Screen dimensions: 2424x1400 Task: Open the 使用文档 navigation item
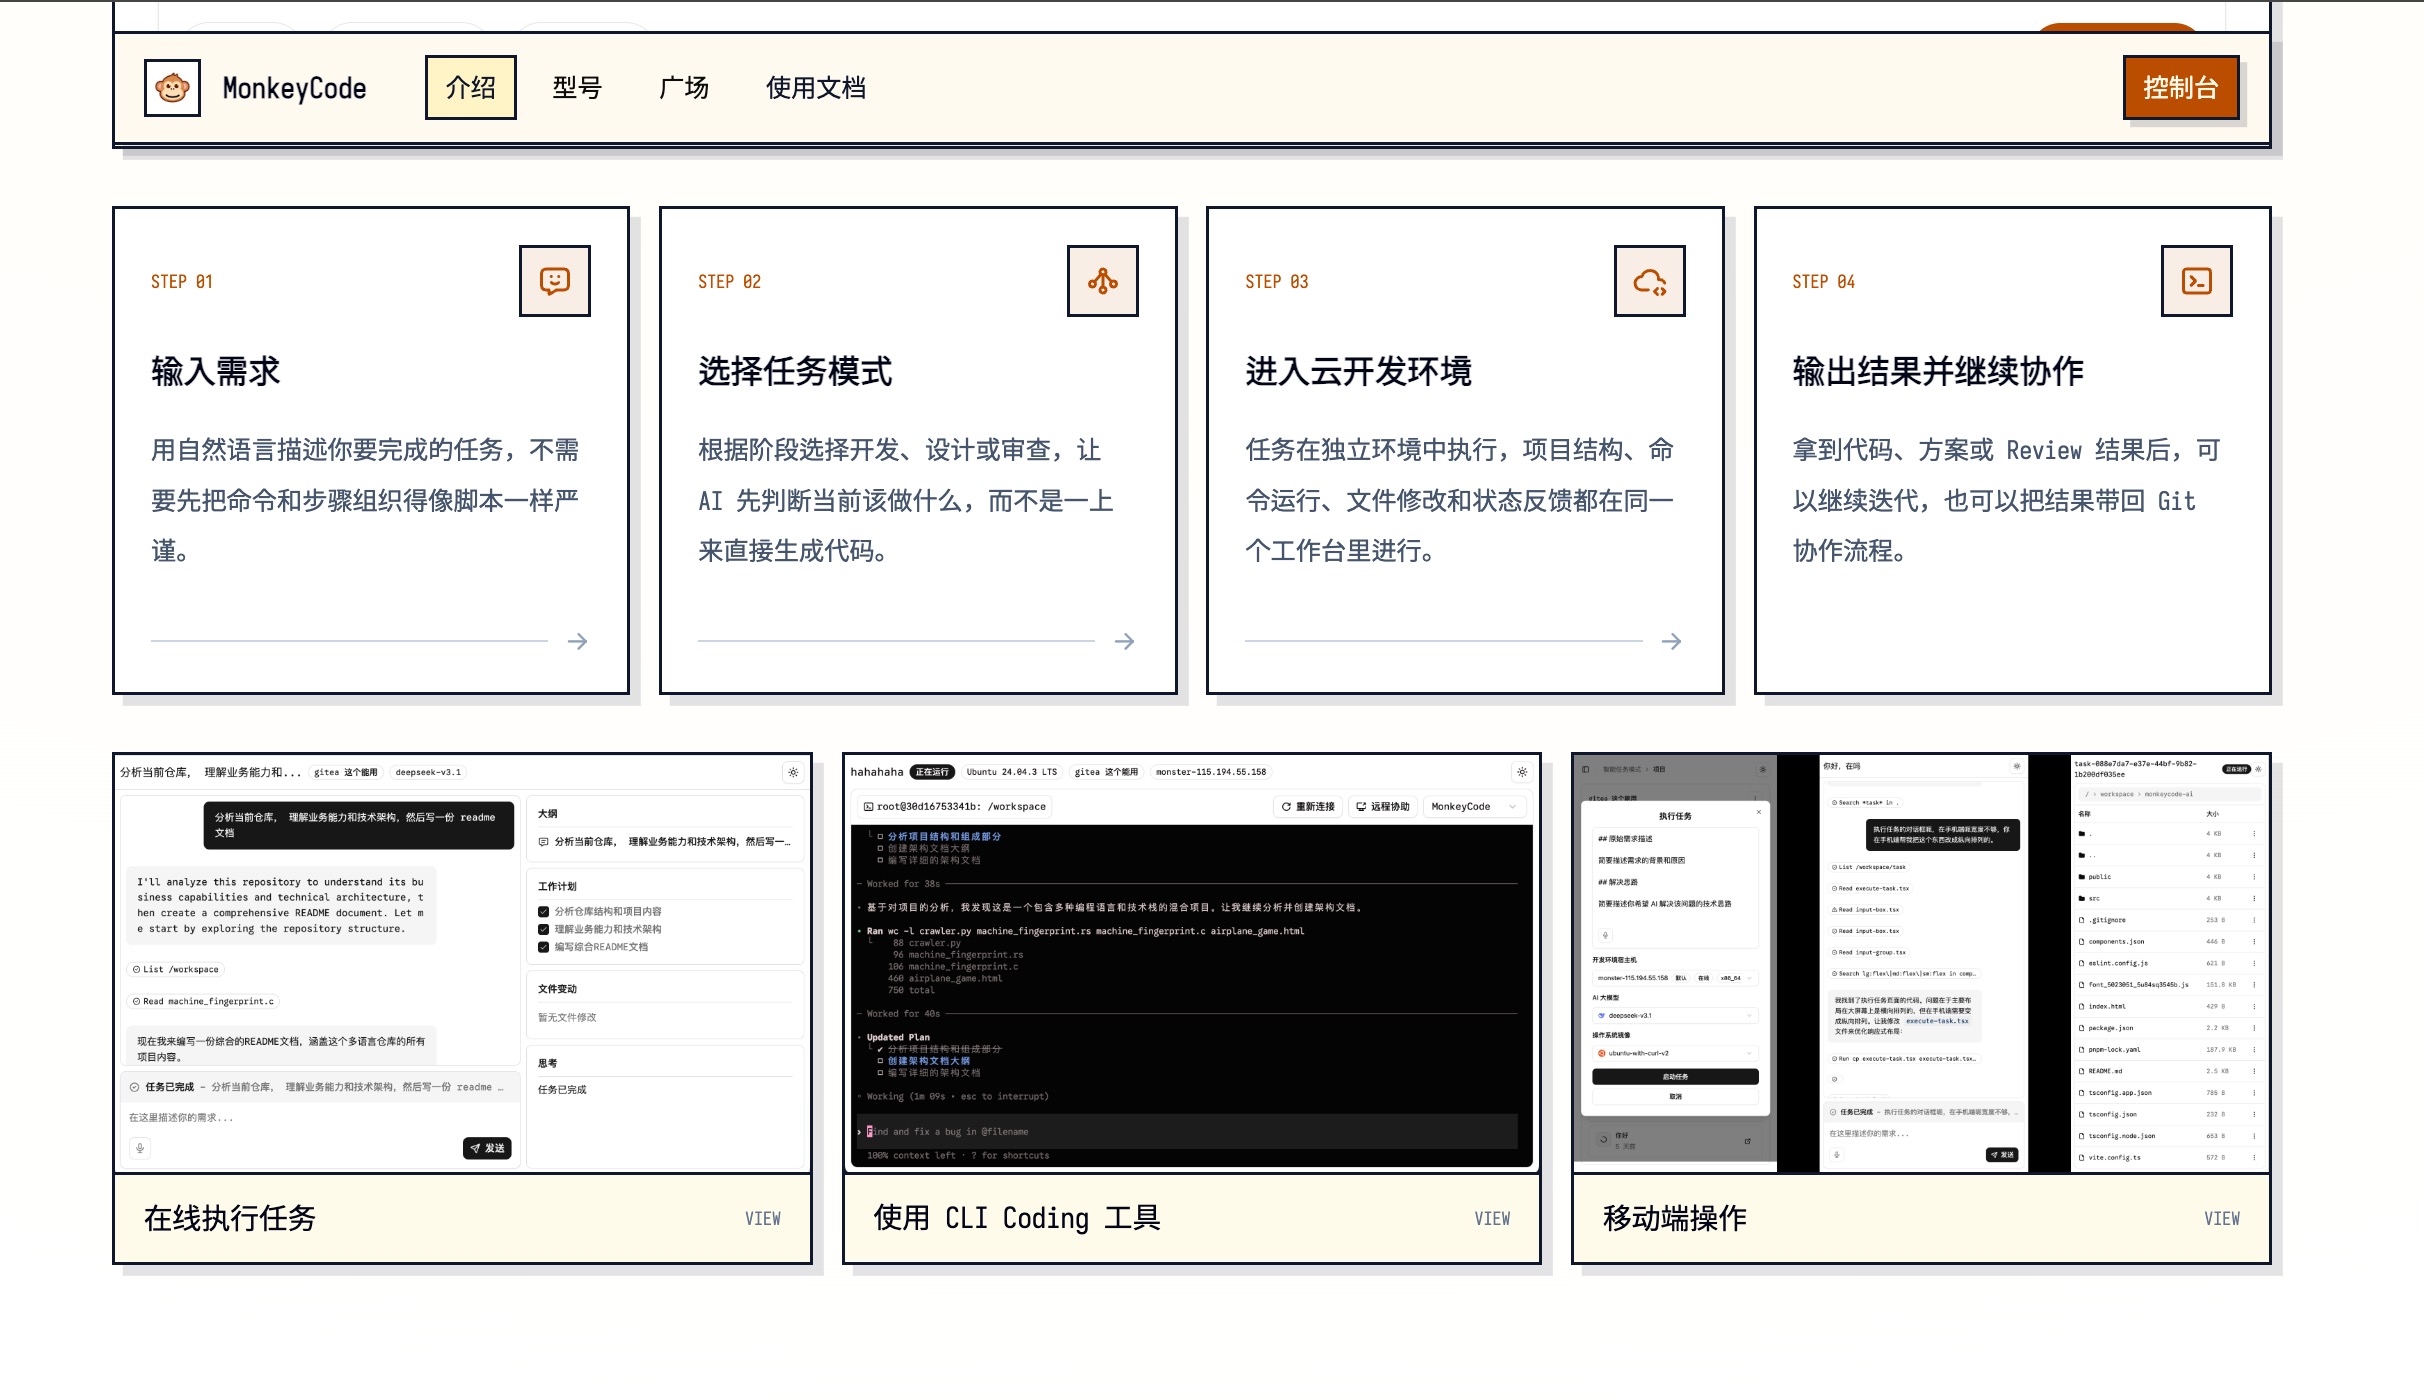point(815,88)
